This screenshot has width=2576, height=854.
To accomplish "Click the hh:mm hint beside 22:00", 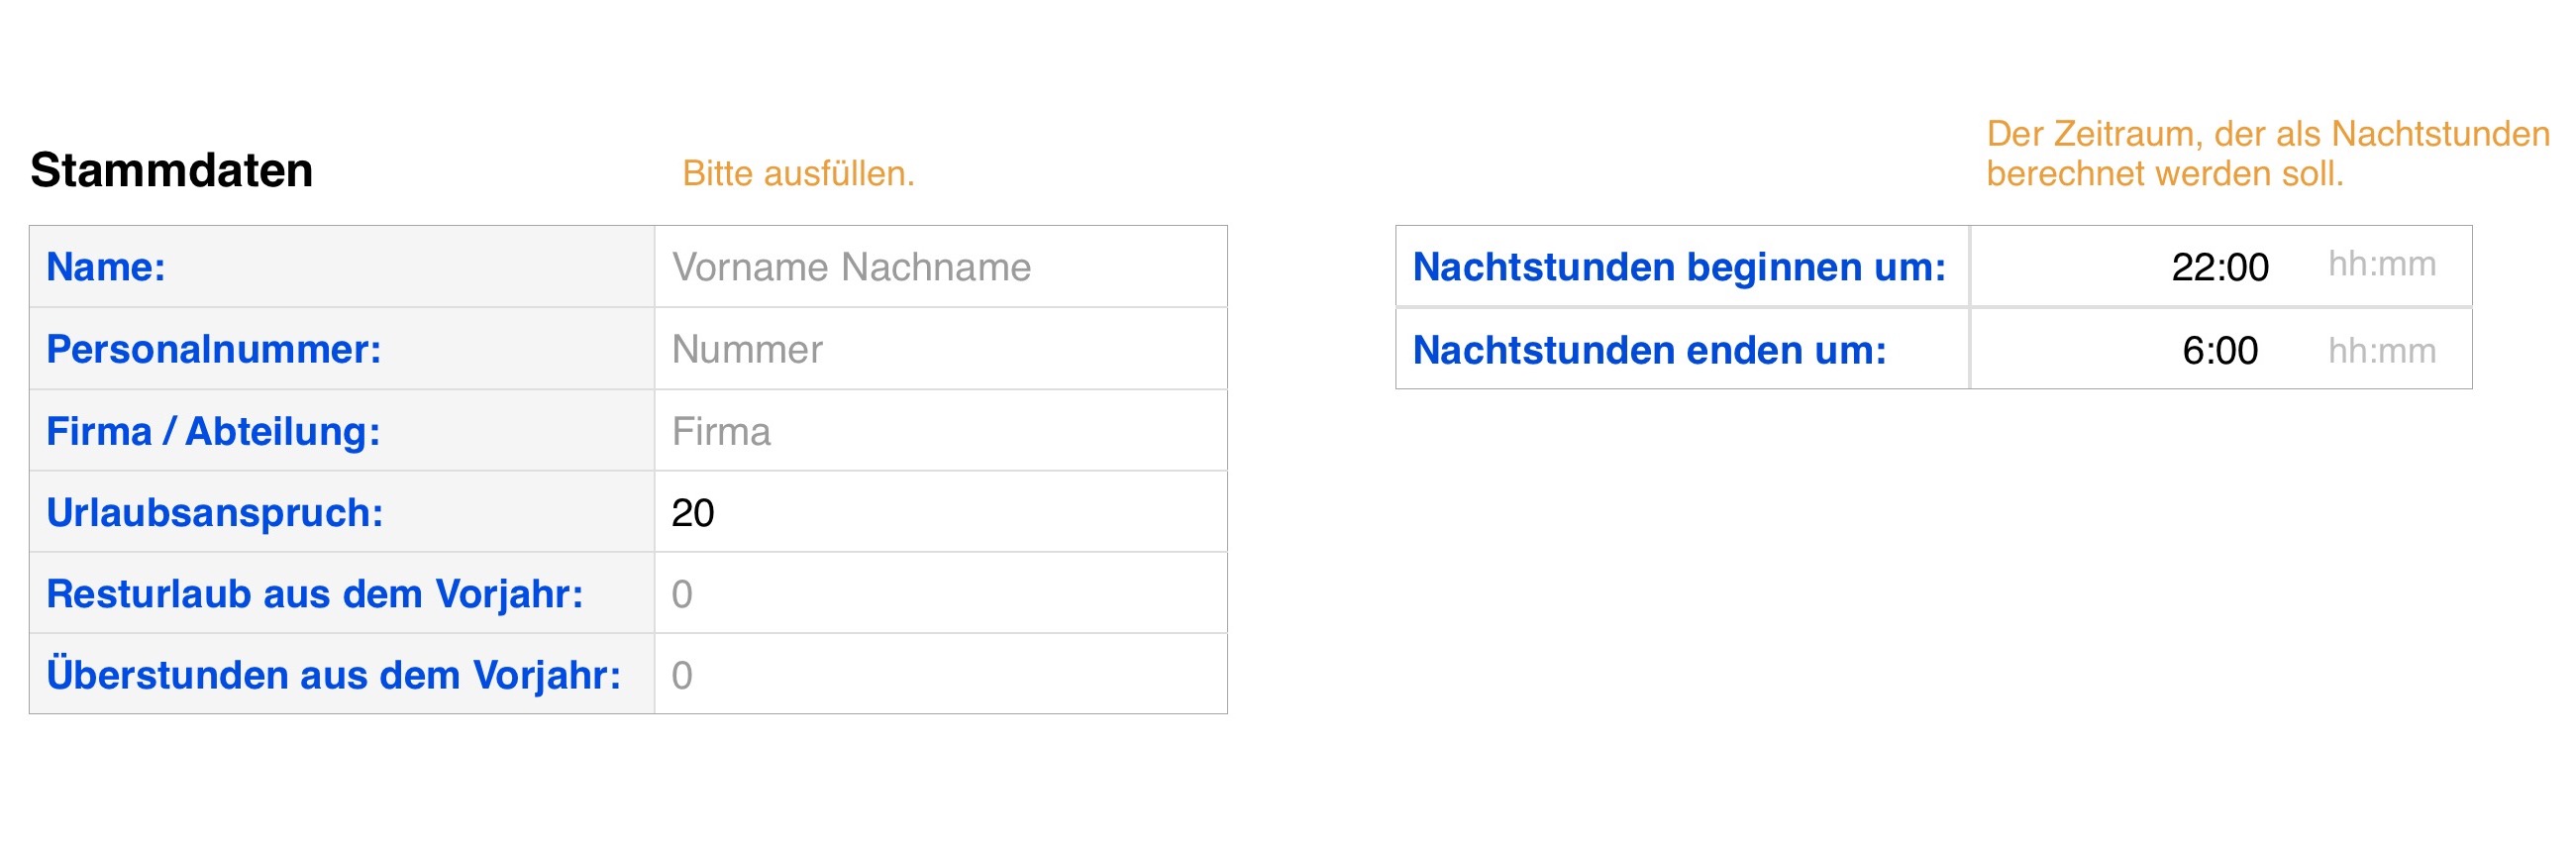I will (2381, 264).
